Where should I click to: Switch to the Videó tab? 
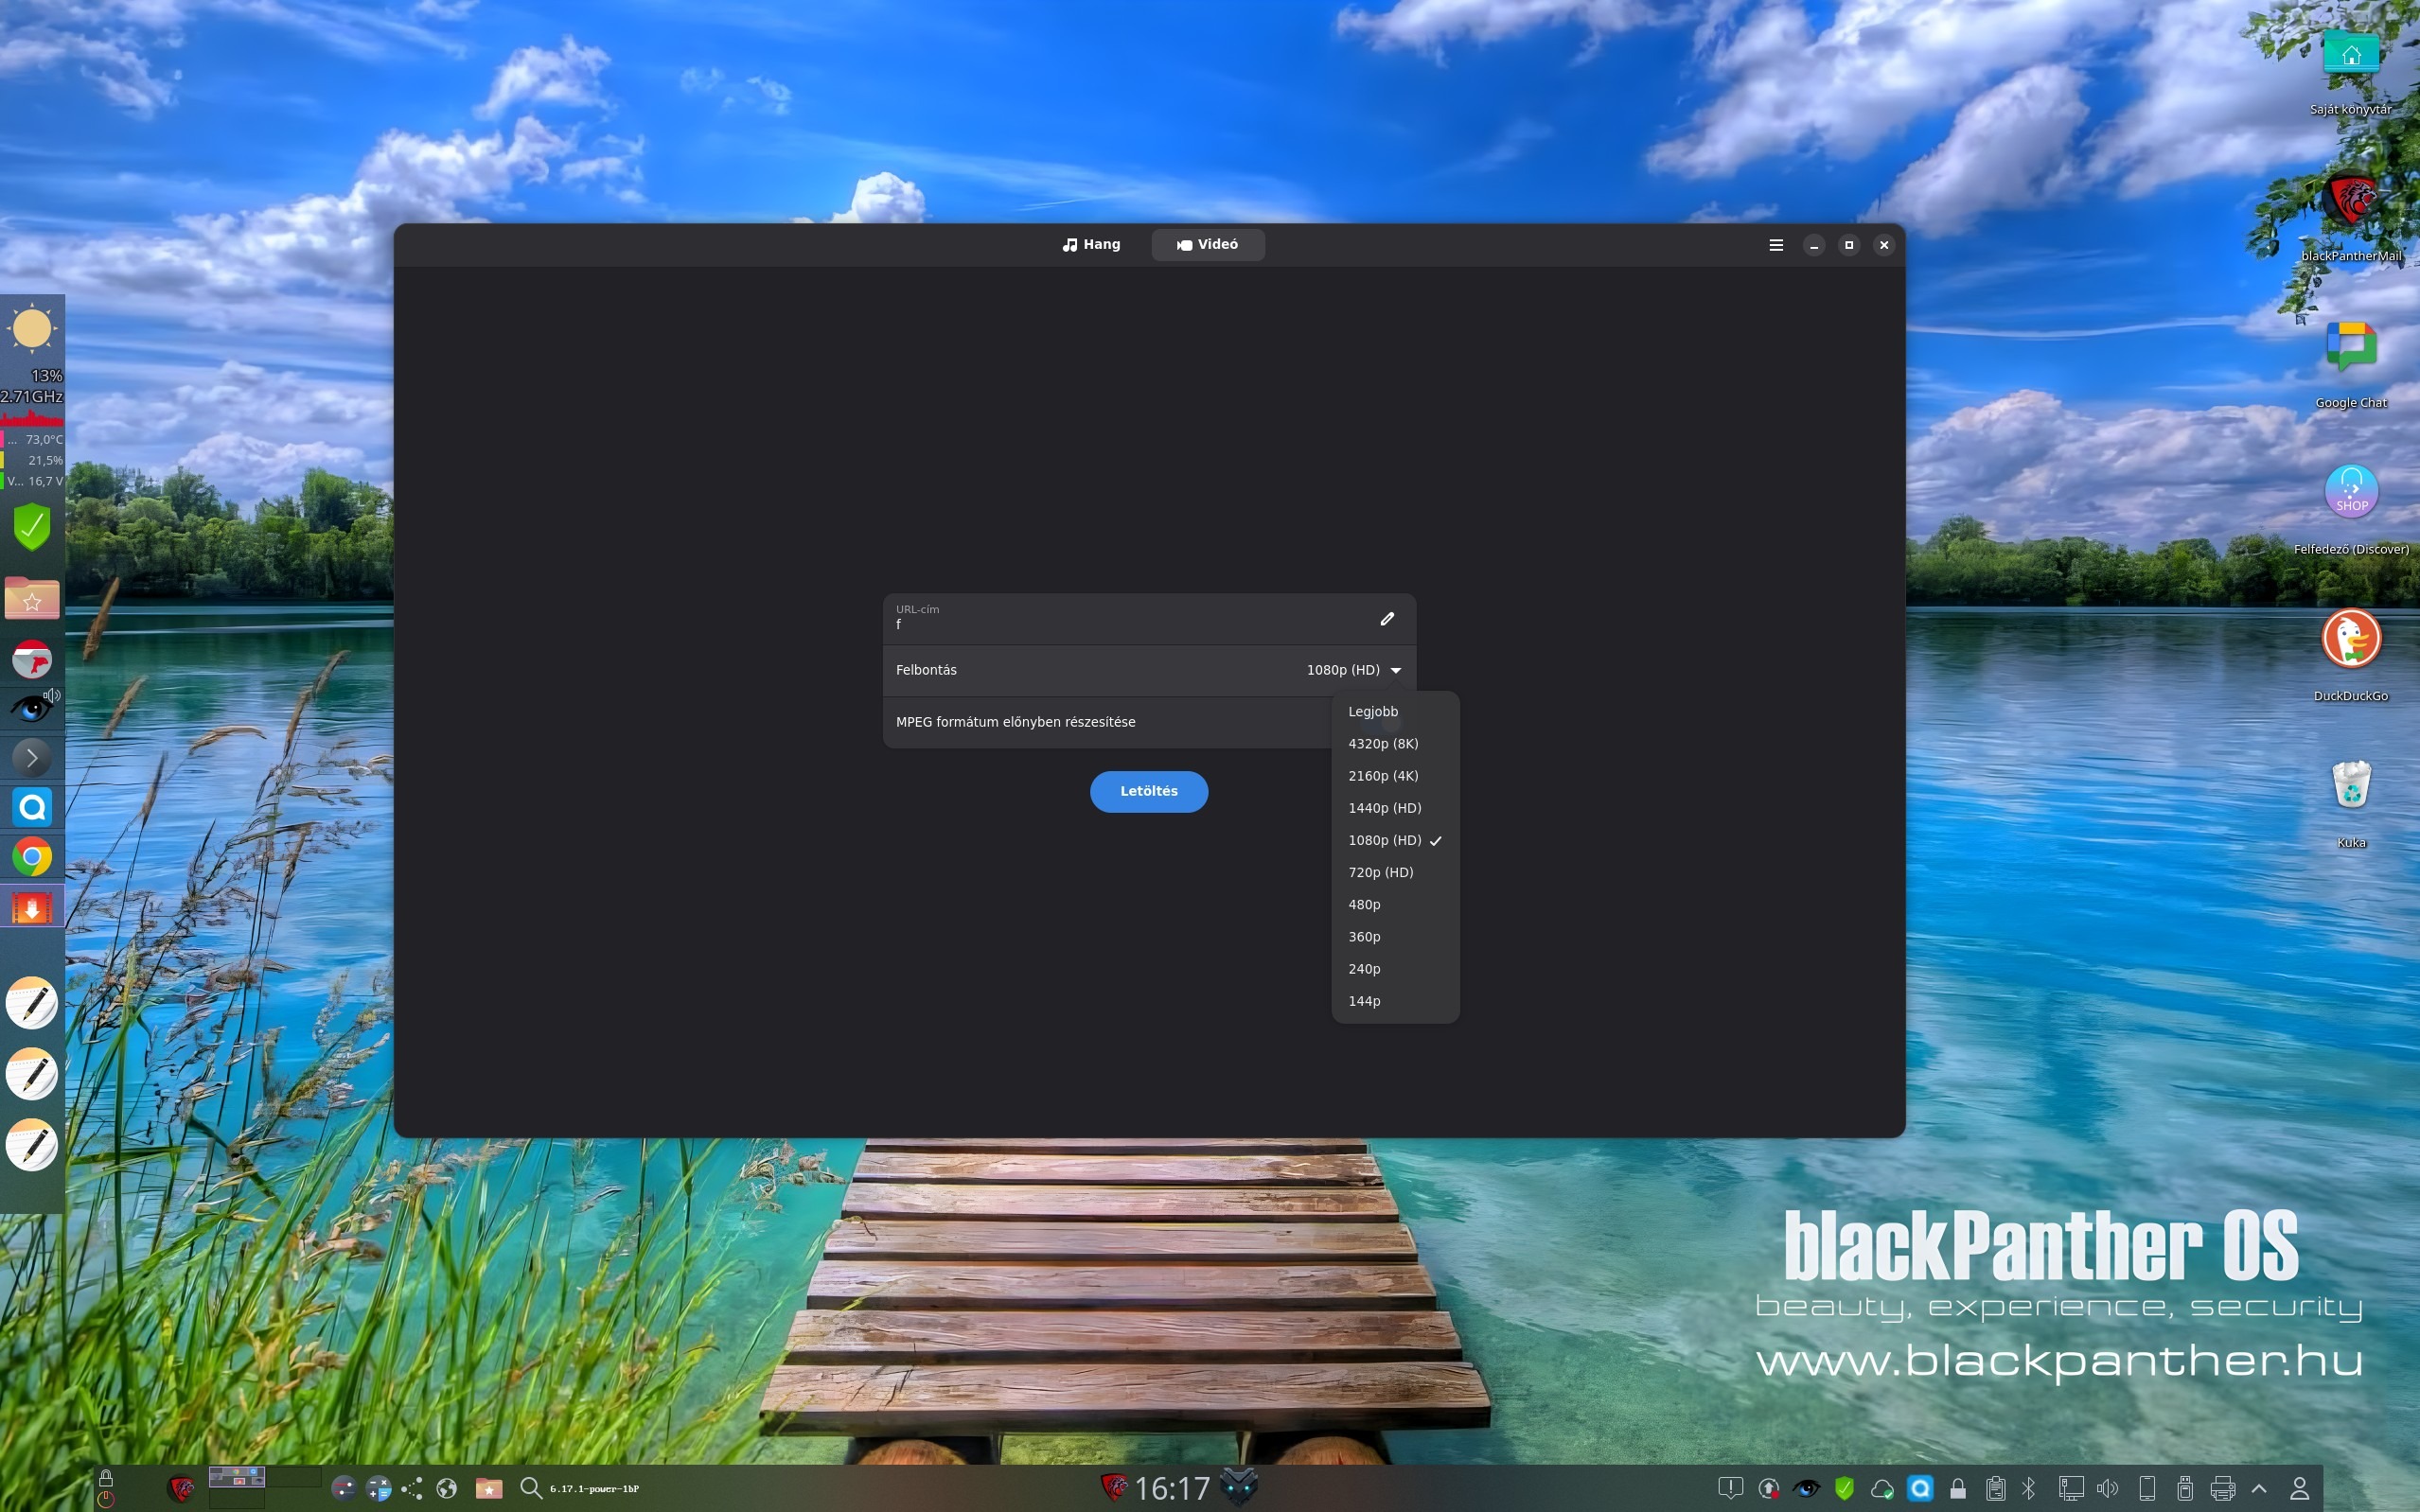click(1207, 245)
